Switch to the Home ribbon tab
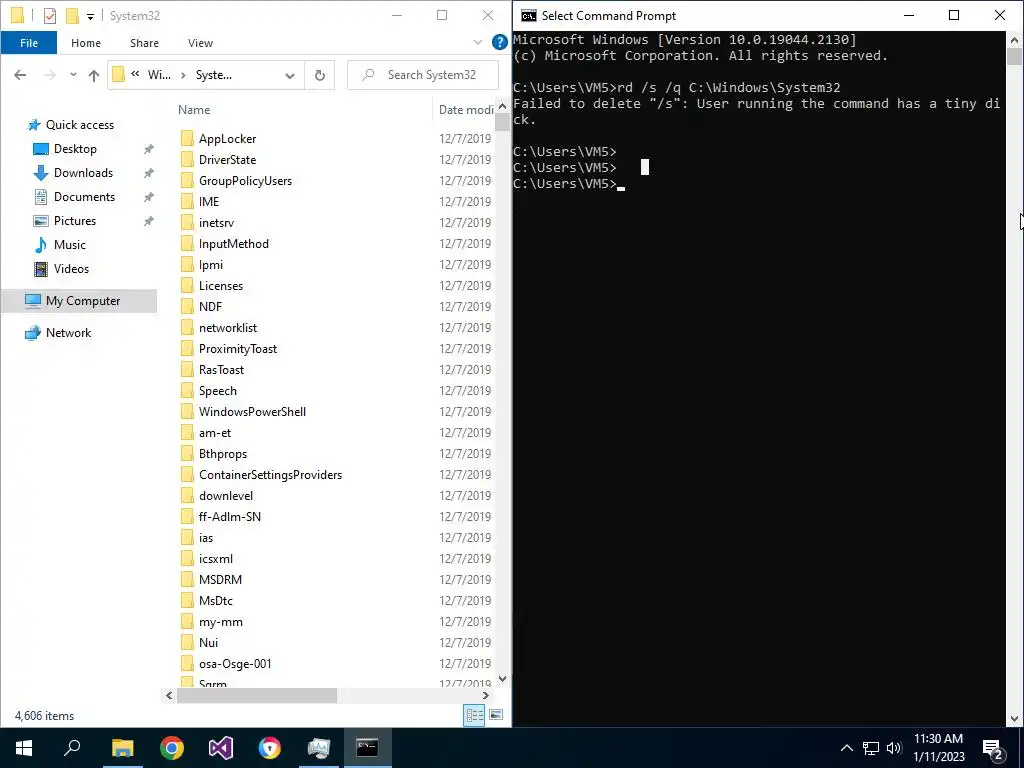 pyautogui.click(x=86, y=43)
